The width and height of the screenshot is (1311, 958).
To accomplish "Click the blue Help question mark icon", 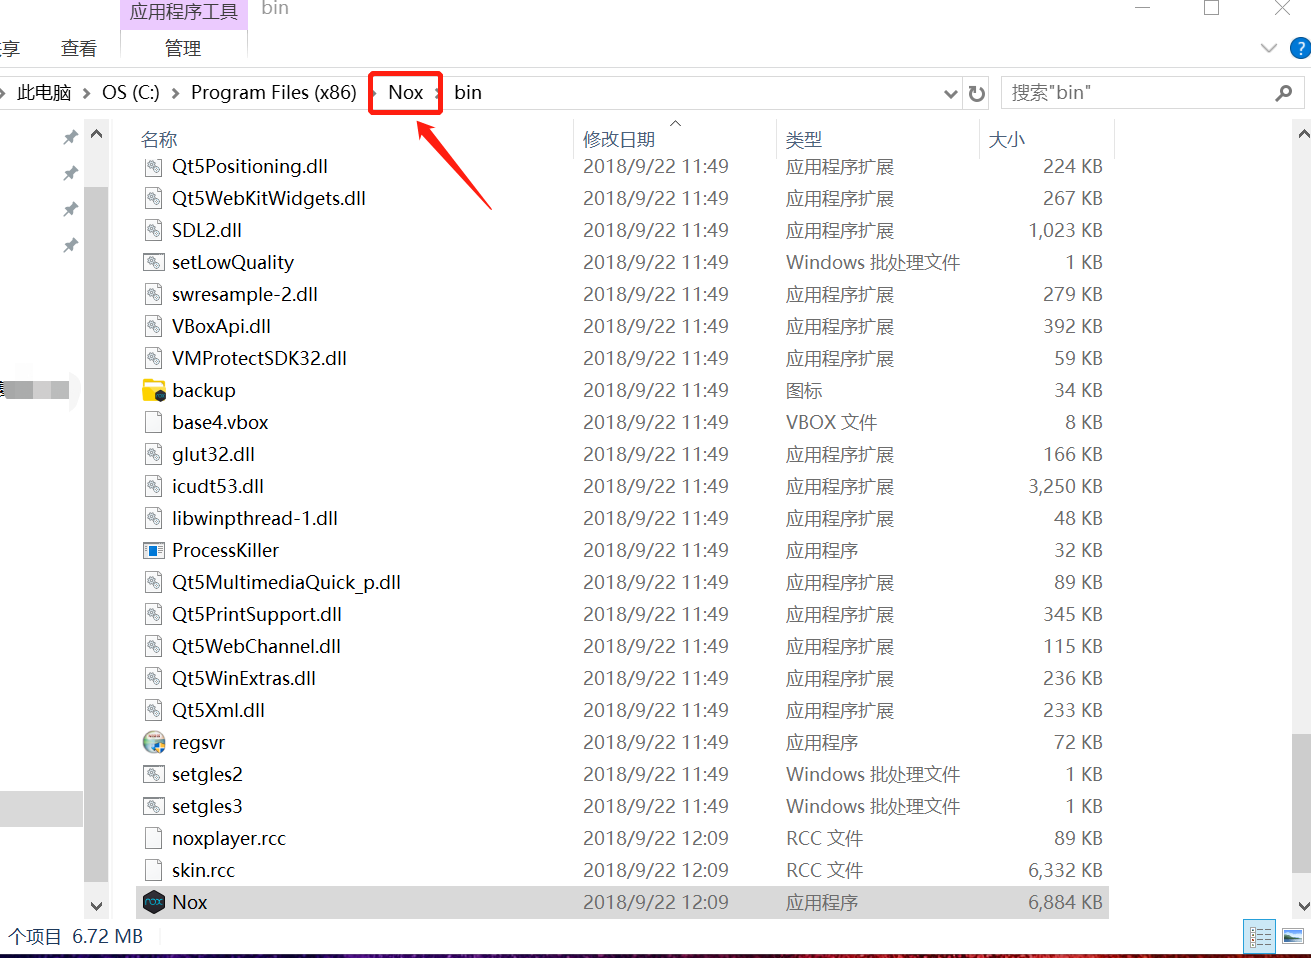I will click(1299, 46).
